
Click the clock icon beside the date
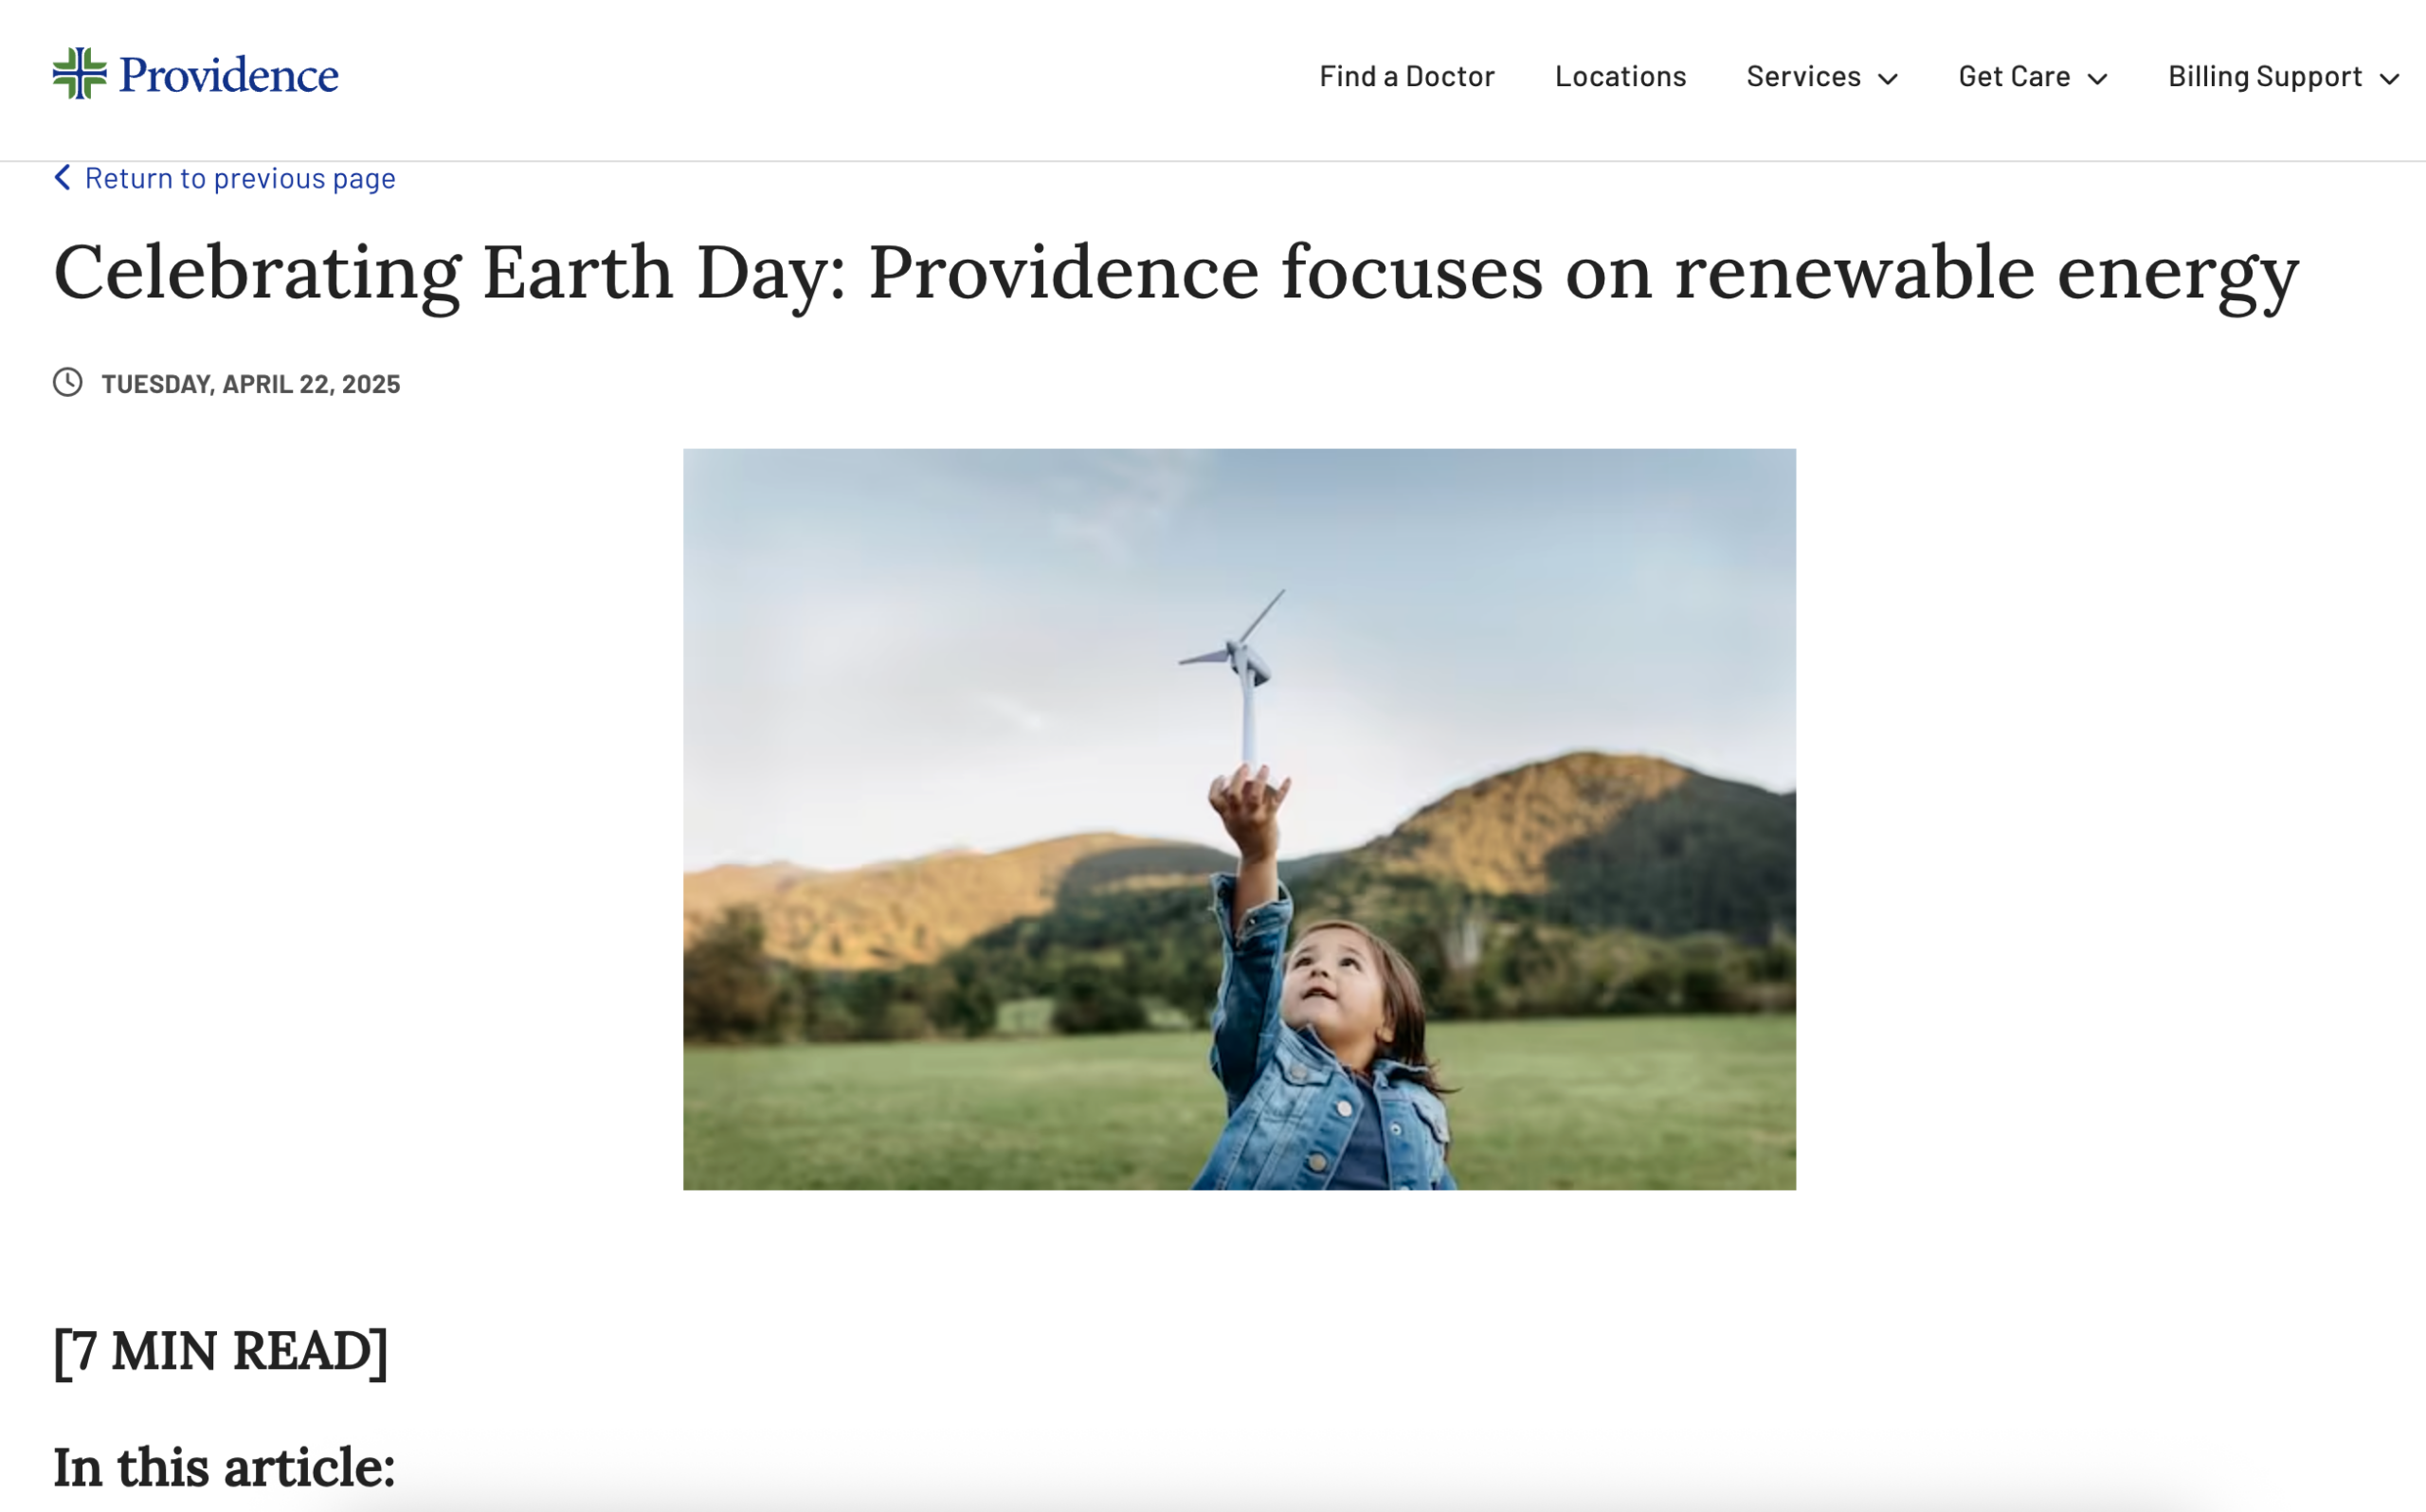point(68,383)
